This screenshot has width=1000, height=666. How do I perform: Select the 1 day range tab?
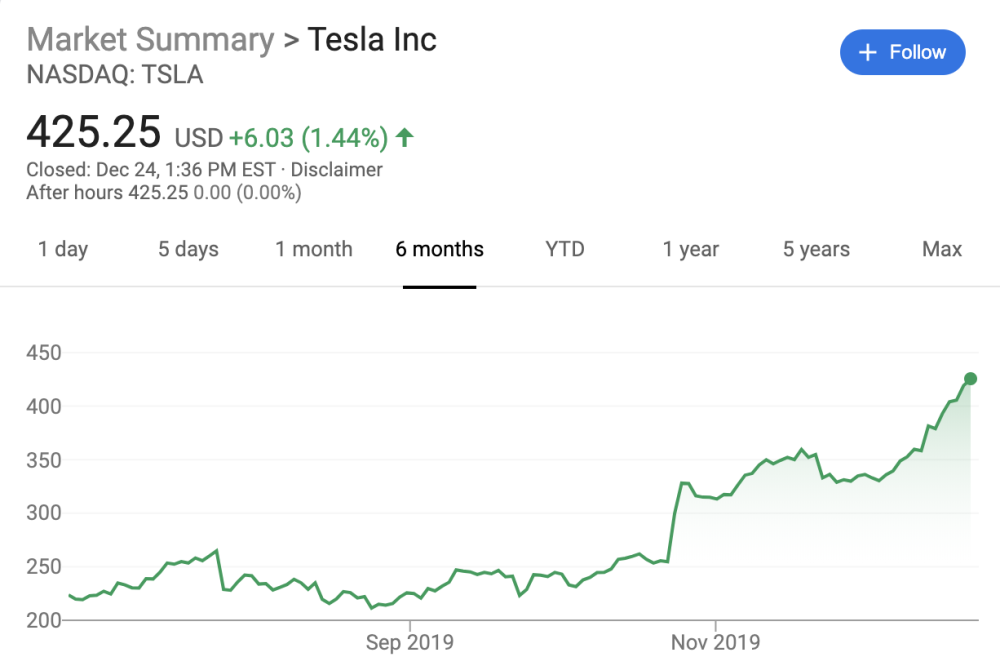pos(63,249)
